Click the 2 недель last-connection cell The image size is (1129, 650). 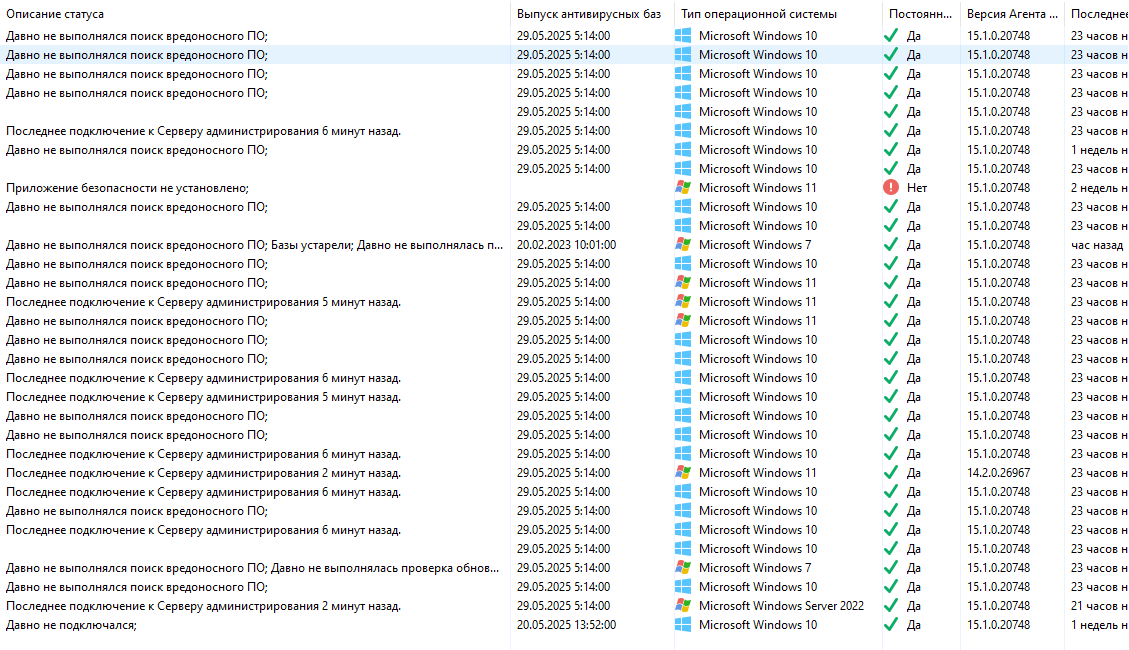tap(1099, 188)
